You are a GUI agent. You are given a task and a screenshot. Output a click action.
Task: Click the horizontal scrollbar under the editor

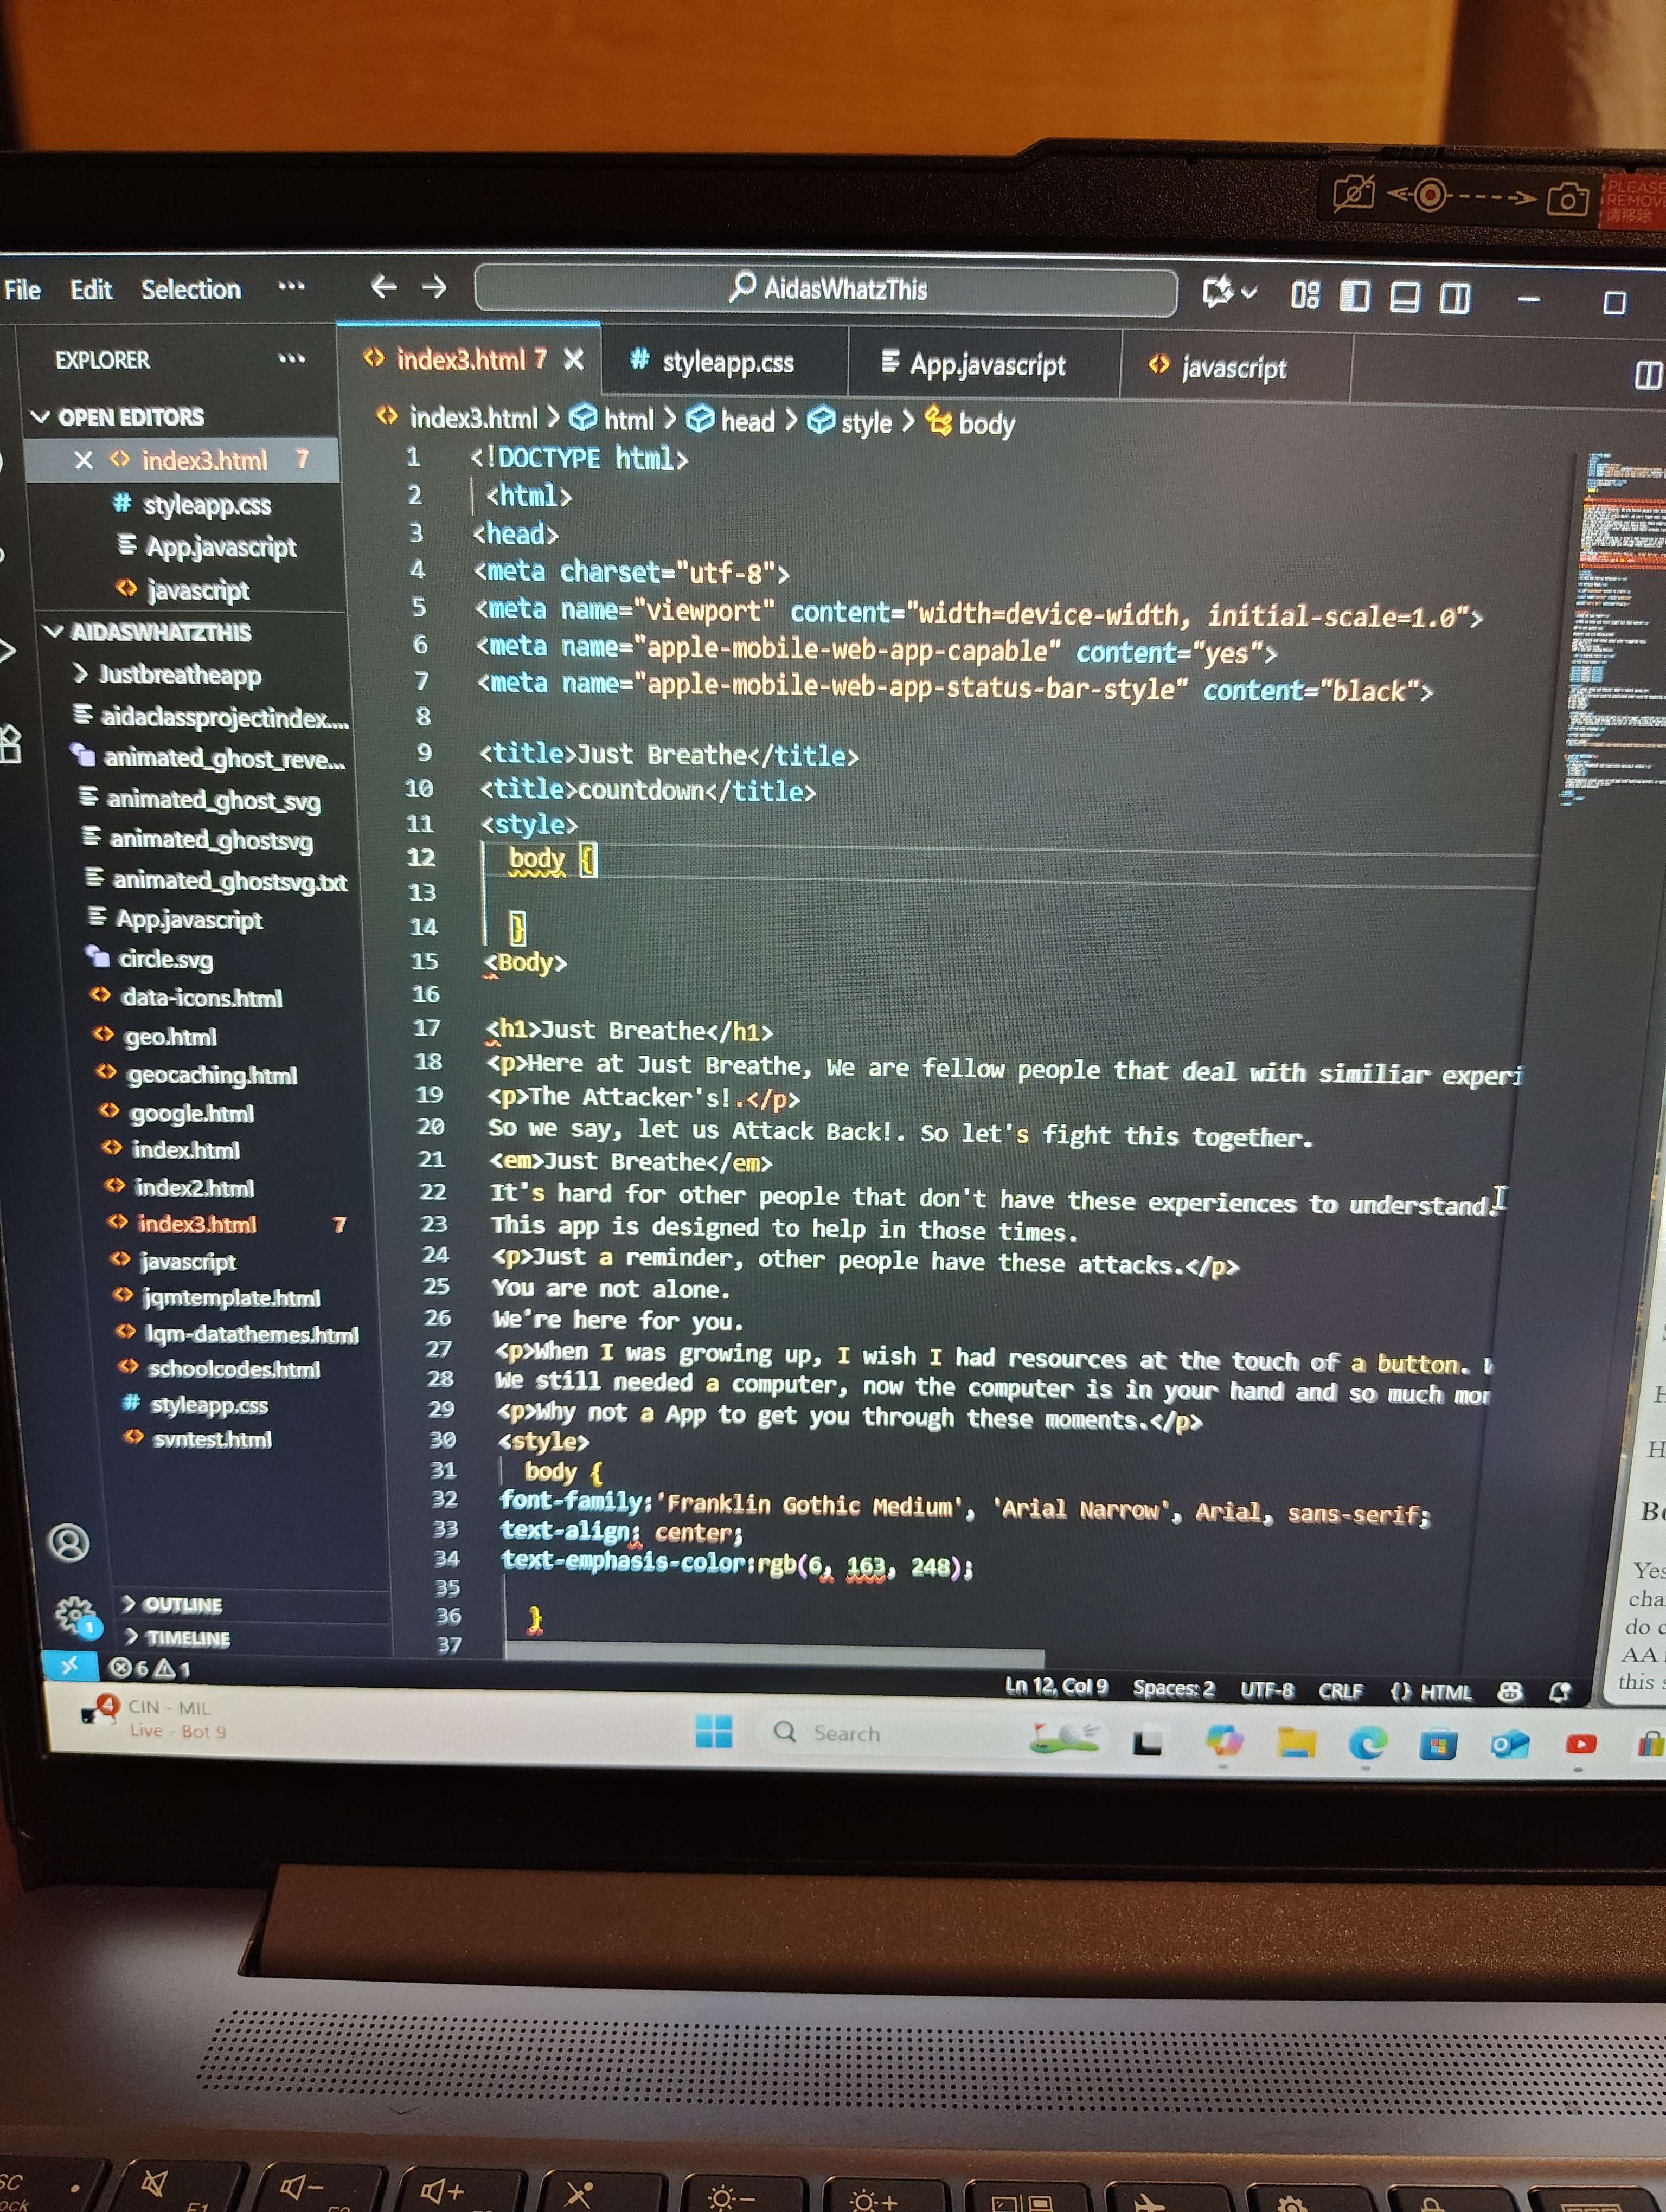pos(775,1655)
